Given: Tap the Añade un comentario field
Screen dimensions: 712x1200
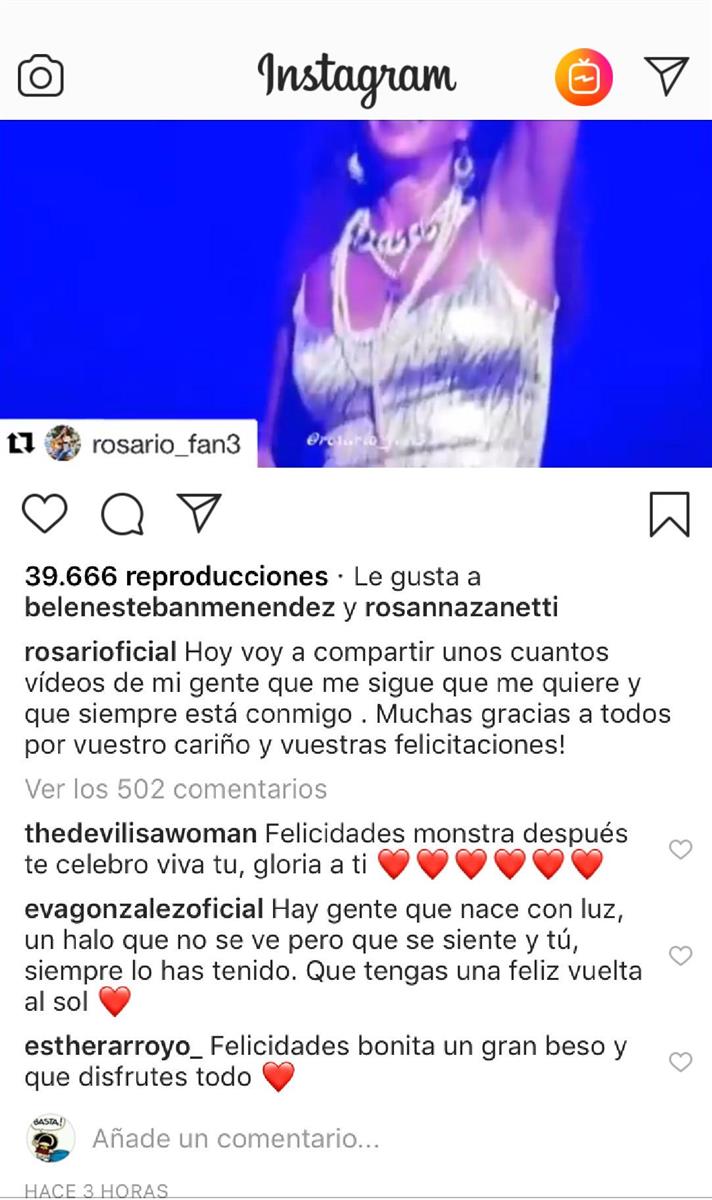Looking at the screenshot, I should pyautogui.click(x=236, y=1138).
